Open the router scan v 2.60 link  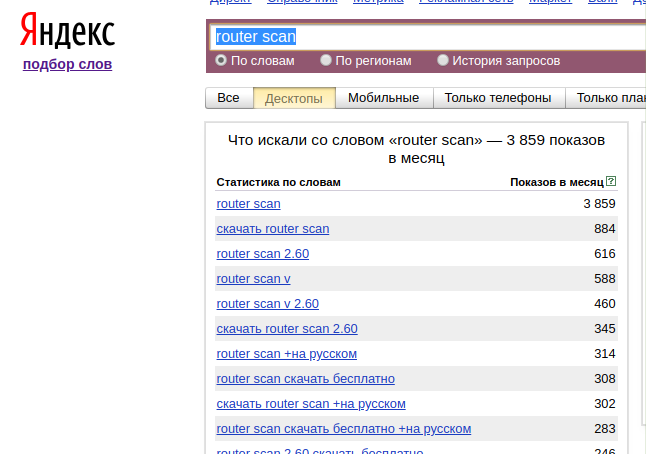[x=268, y=304]
